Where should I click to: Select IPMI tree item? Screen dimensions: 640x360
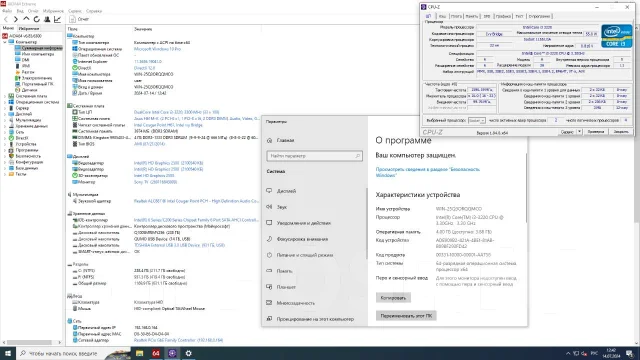[x=26, y=66]
